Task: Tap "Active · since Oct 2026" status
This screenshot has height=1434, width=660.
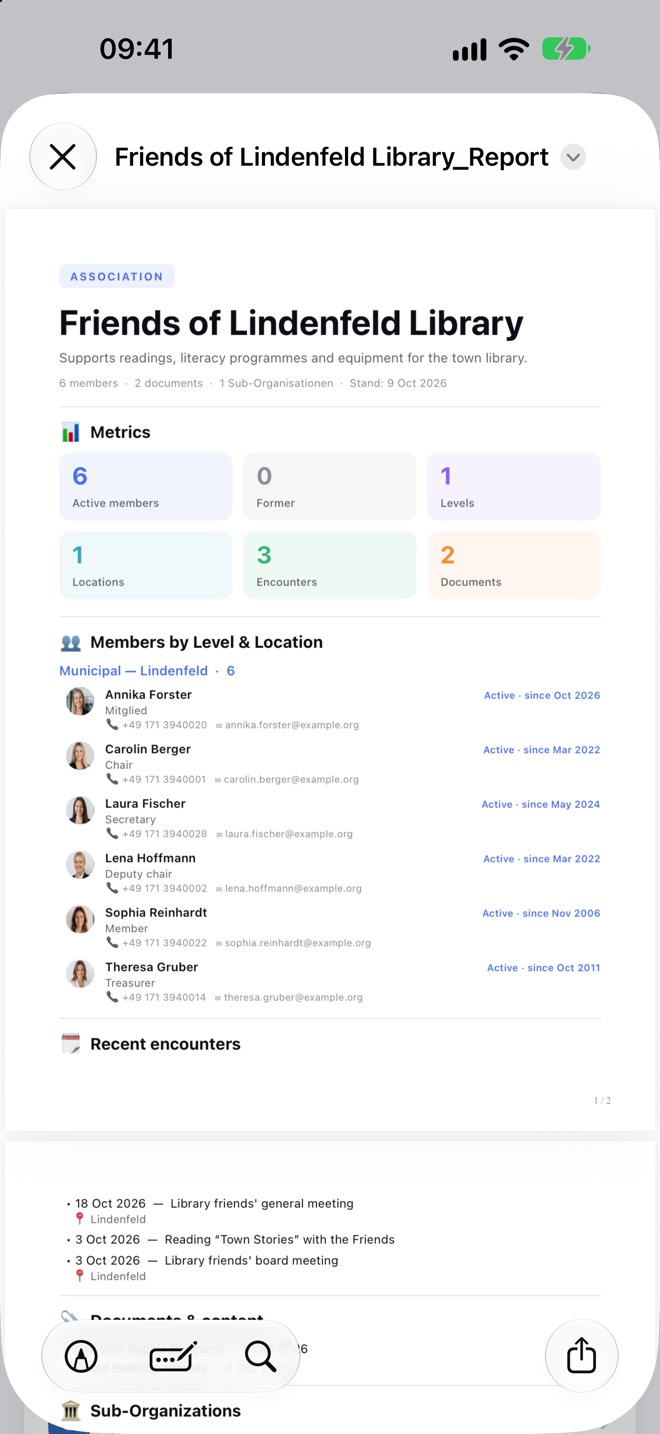Action: (542, 696)
